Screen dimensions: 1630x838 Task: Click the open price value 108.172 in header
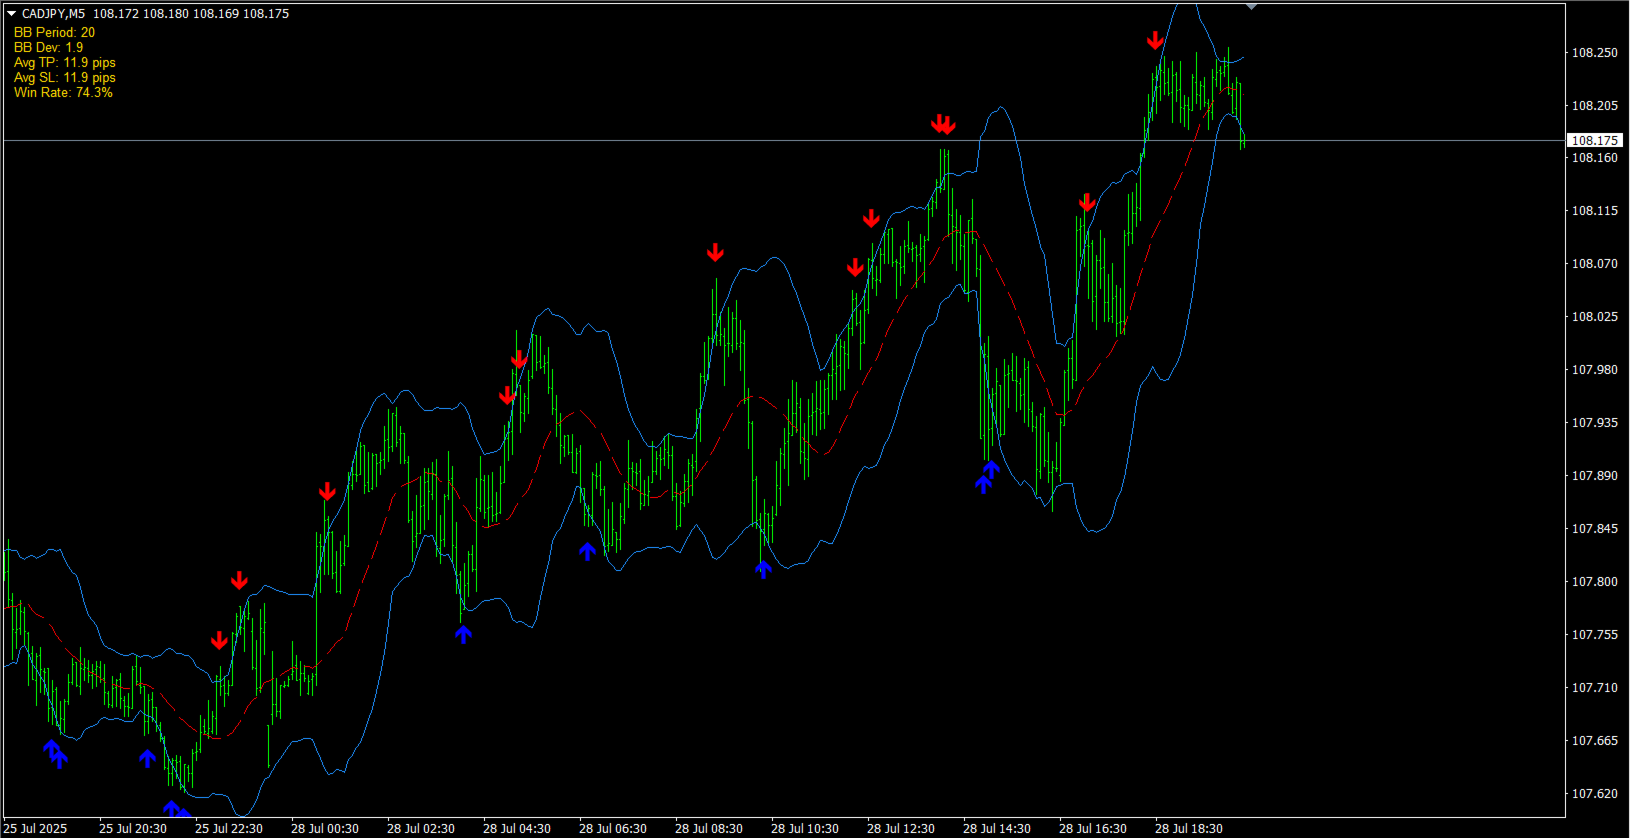[x=116, y=14]
